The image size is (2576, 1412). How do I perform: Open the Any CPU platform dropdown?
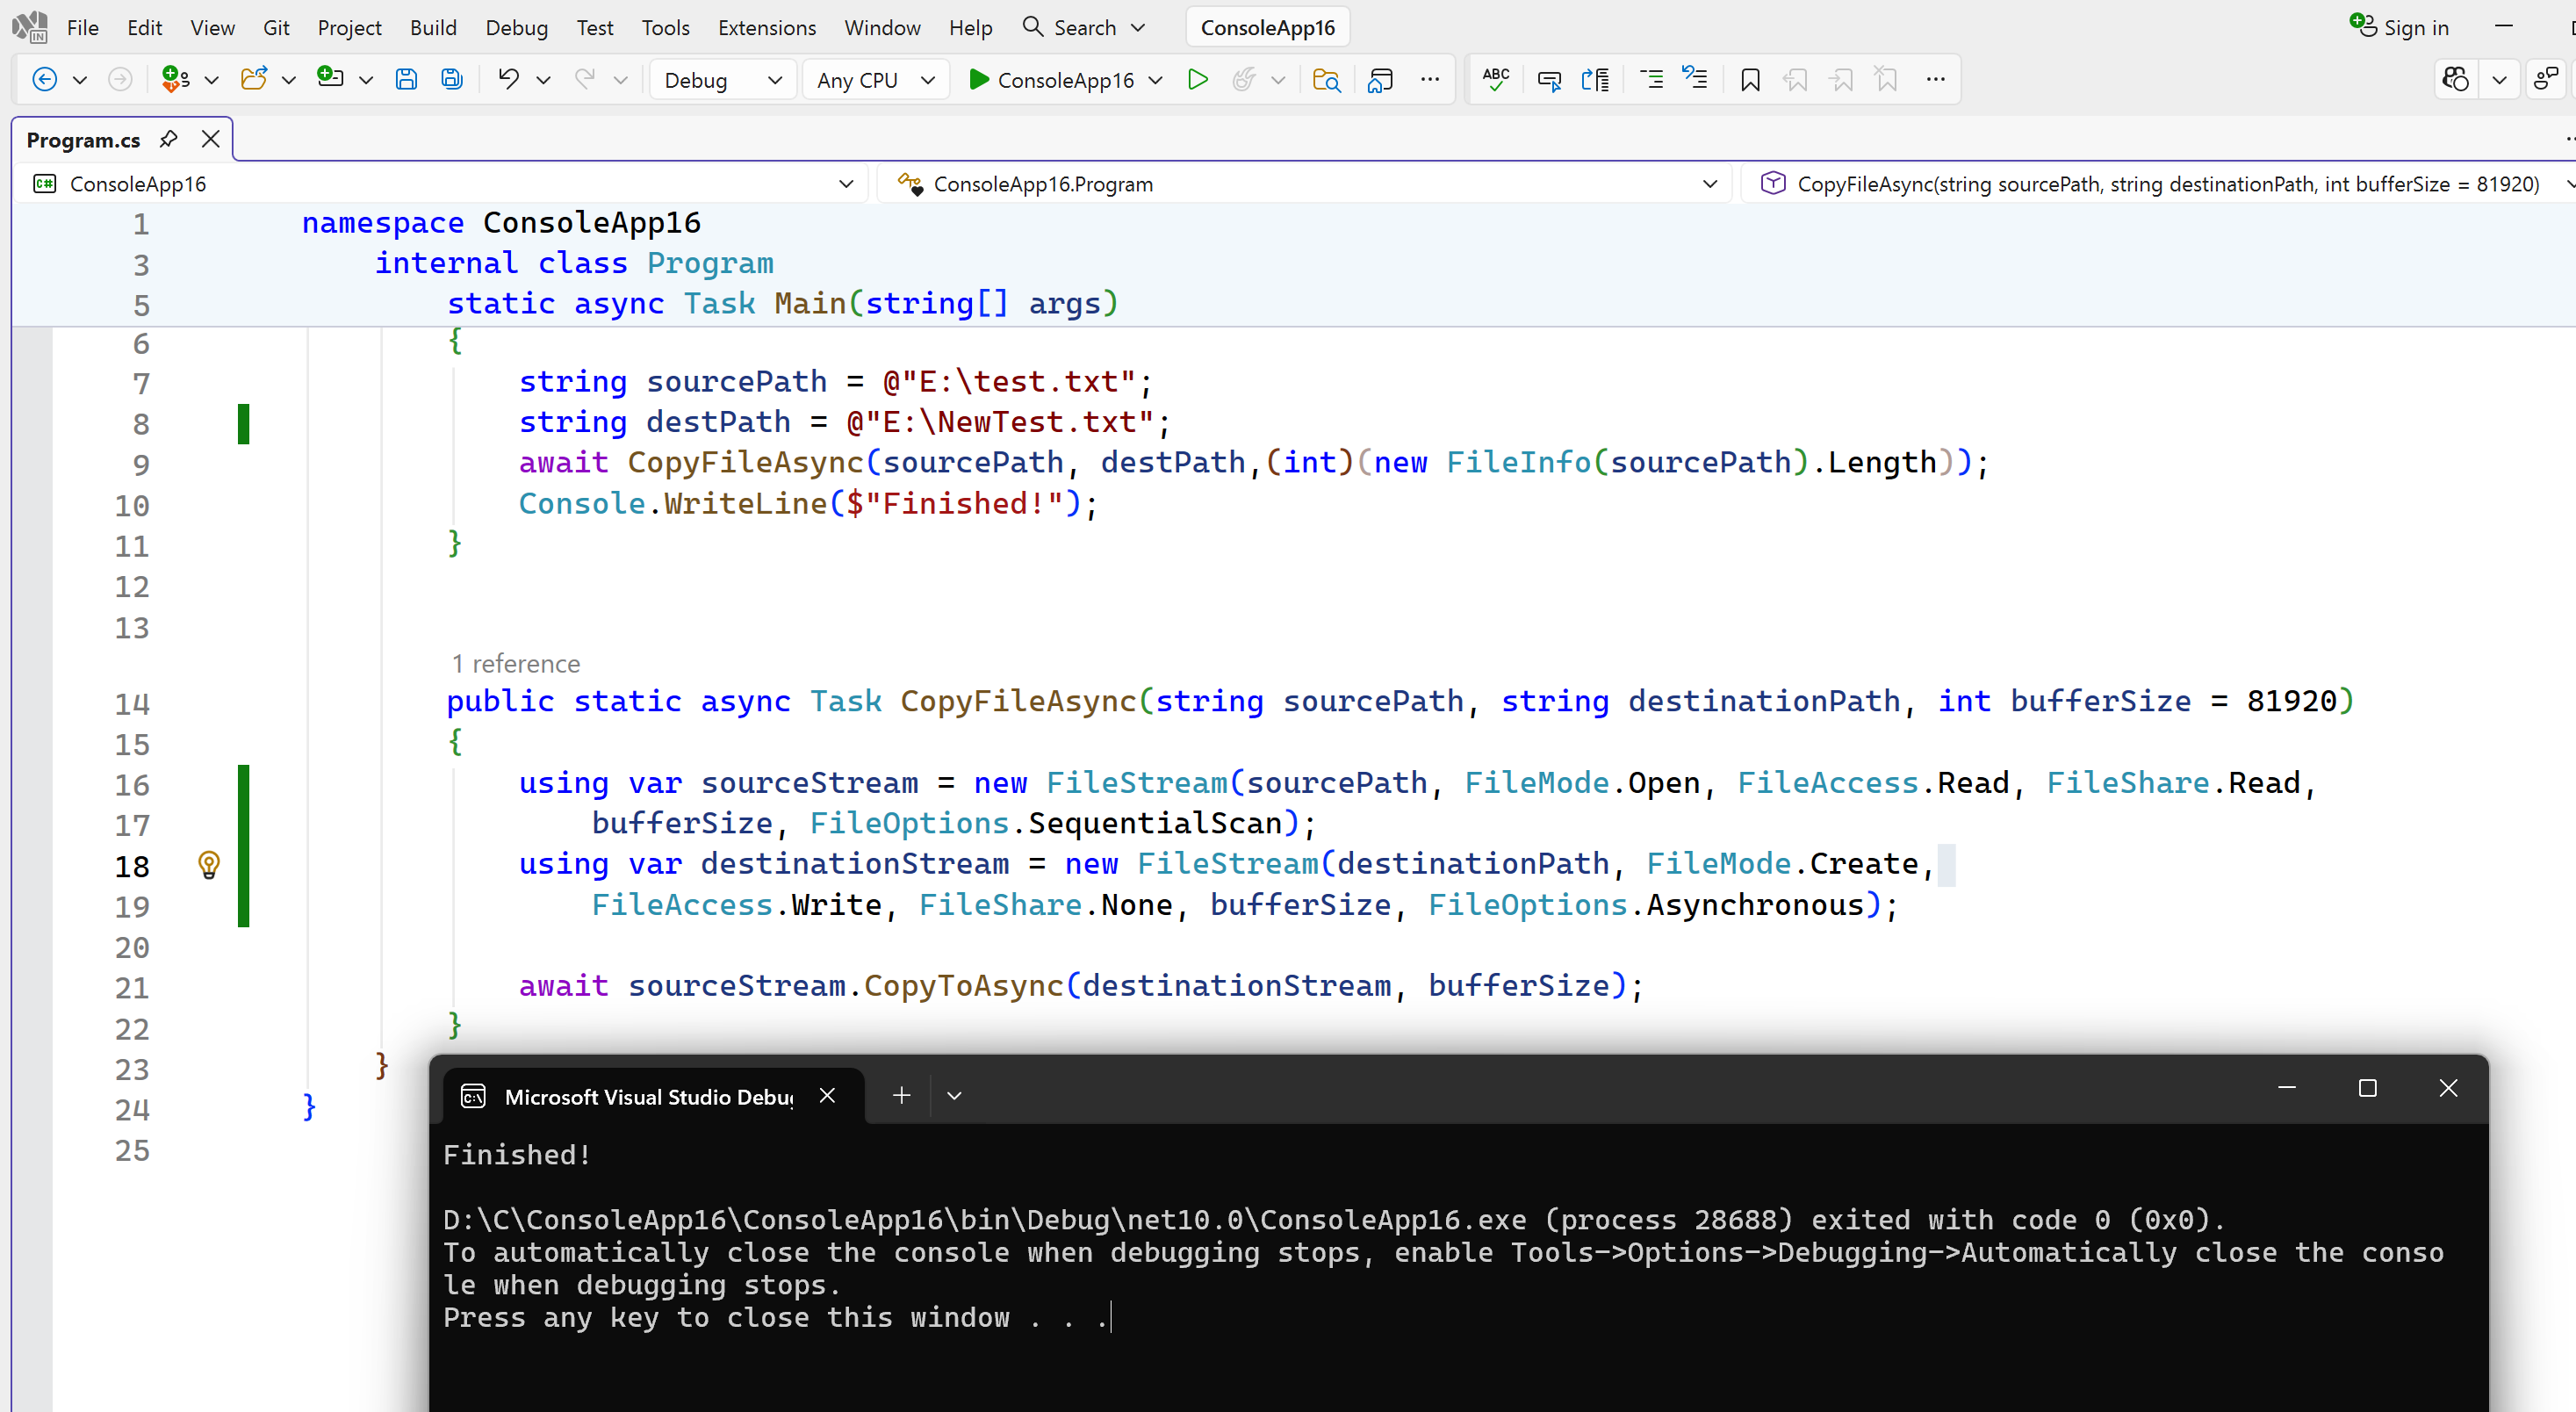click(874, 80)
